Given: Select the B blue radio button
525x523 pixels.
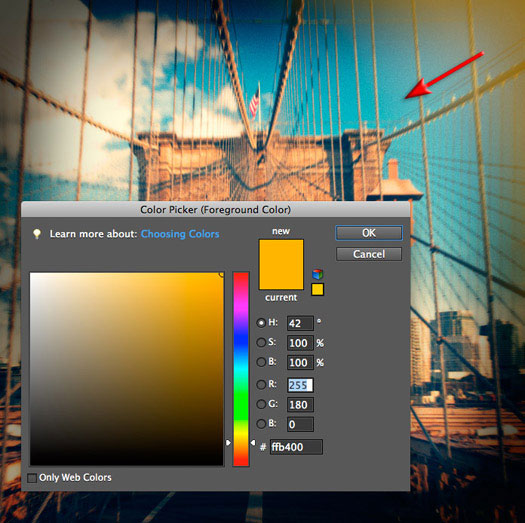Looking at the screenshot, I should tap(261, 424).
